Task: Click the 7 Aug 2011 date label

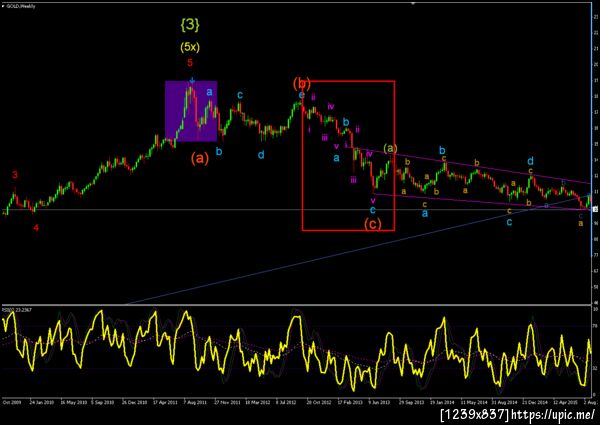Action: pyautogui.click(x=195, y=402)
